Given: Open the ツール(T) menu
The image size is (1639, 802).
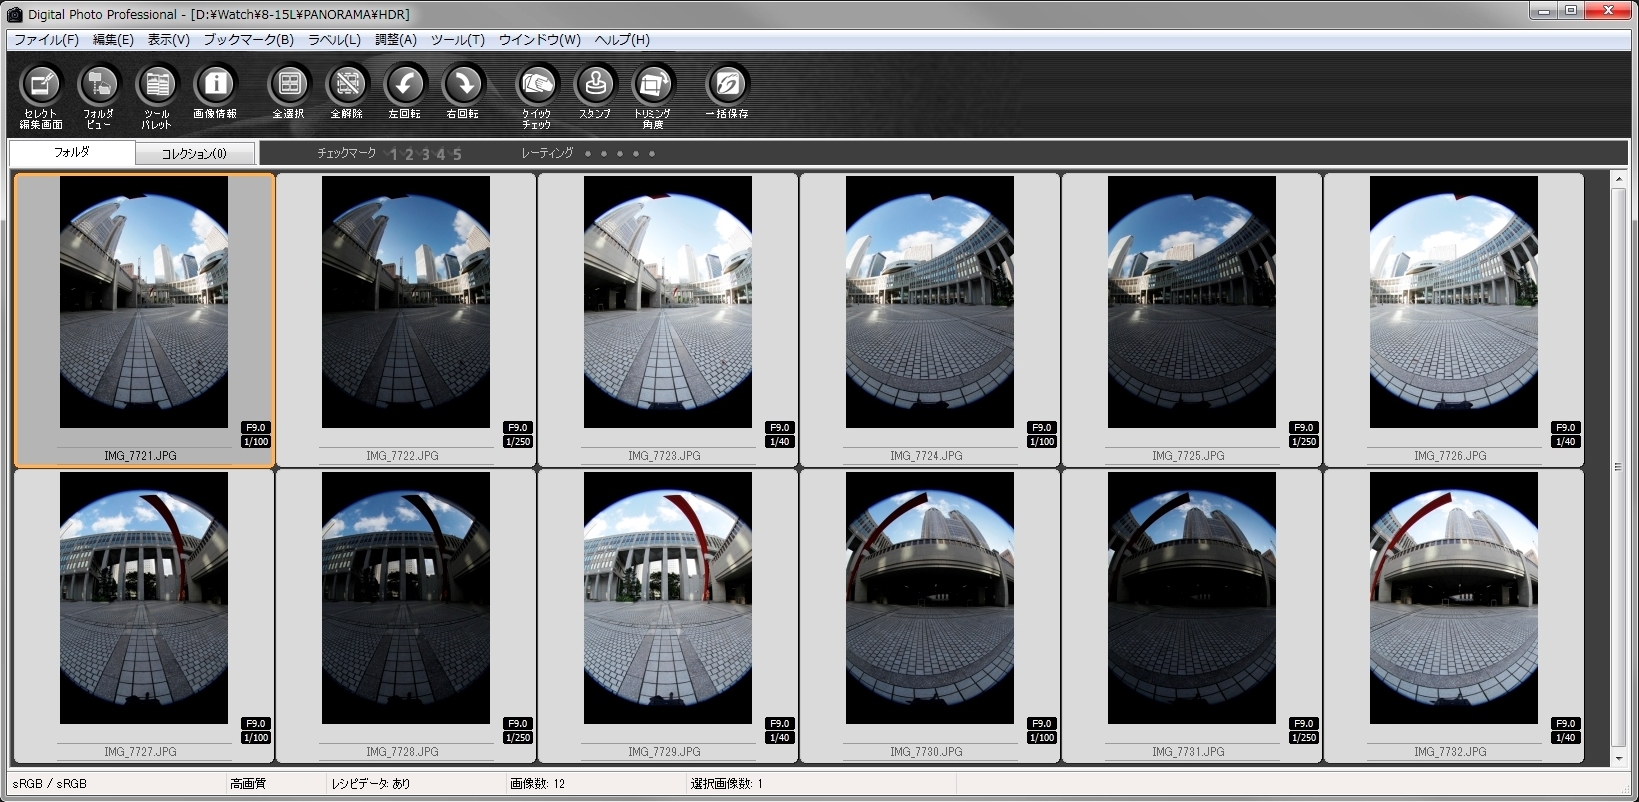Looking at the screenshot, I should click(457, 40).
